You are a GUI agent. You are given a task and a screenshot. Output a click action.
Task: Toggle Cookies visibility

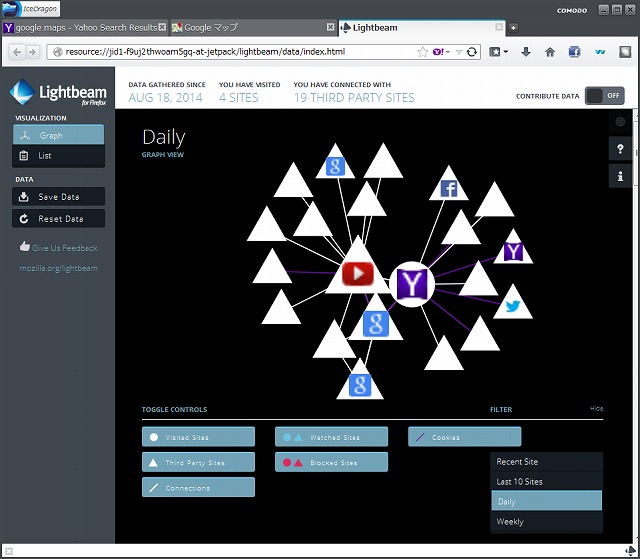point(464,437)
